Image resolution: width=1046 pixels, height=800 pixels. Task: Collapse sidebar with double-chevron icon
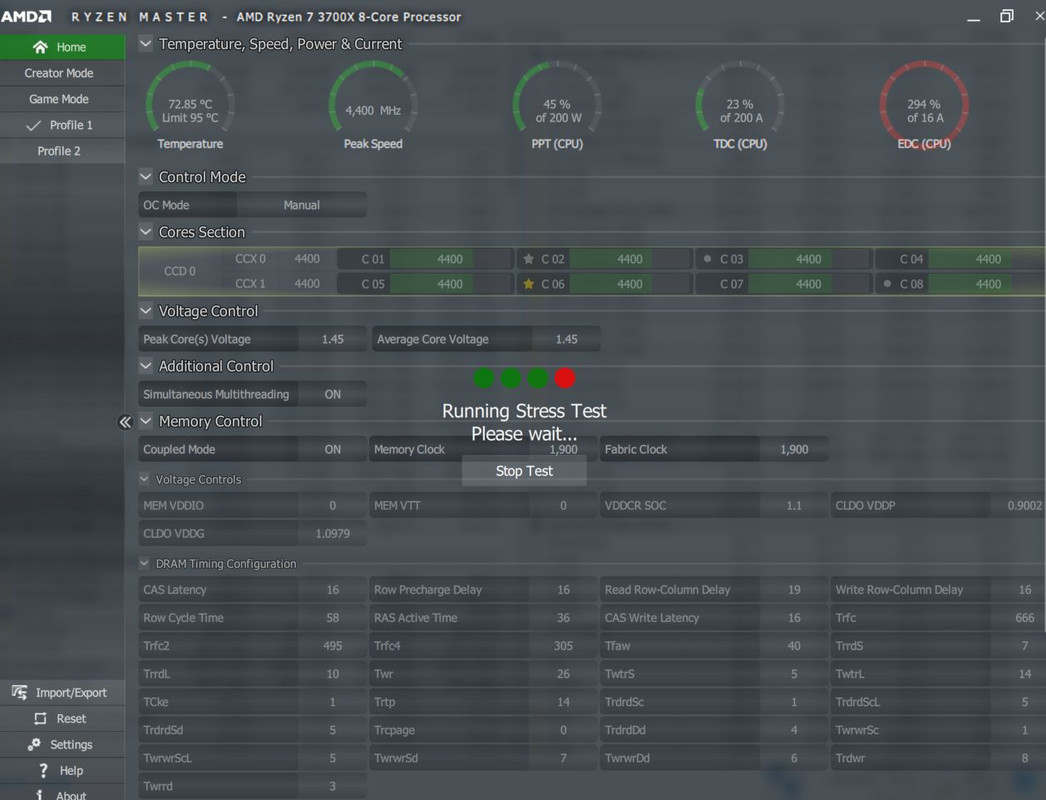point(125,422)
